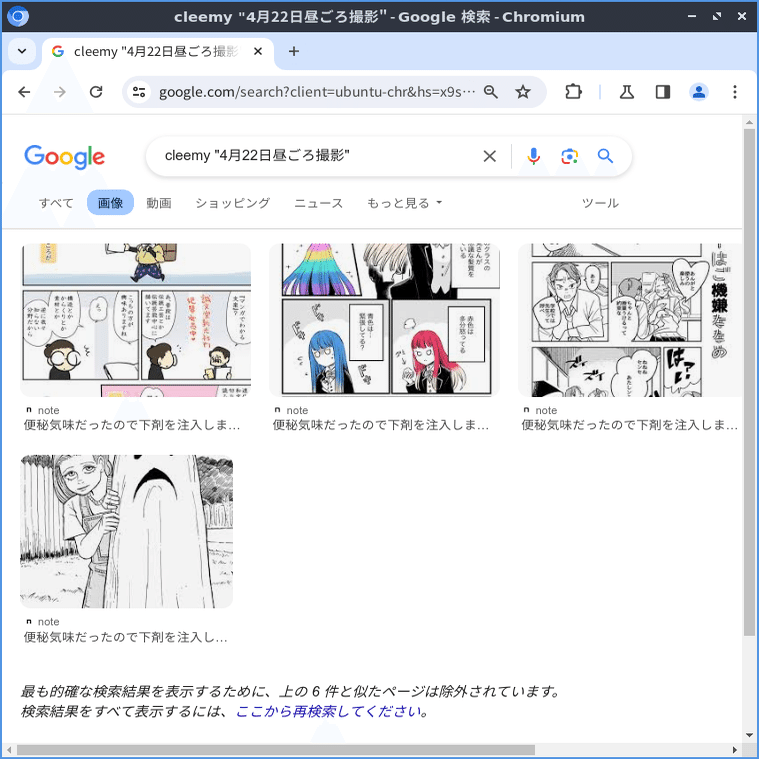The width and height of the screenshot is (759, 759).
Task: Submit search with blue magnifier icon
Action: [x=605, y=156]
